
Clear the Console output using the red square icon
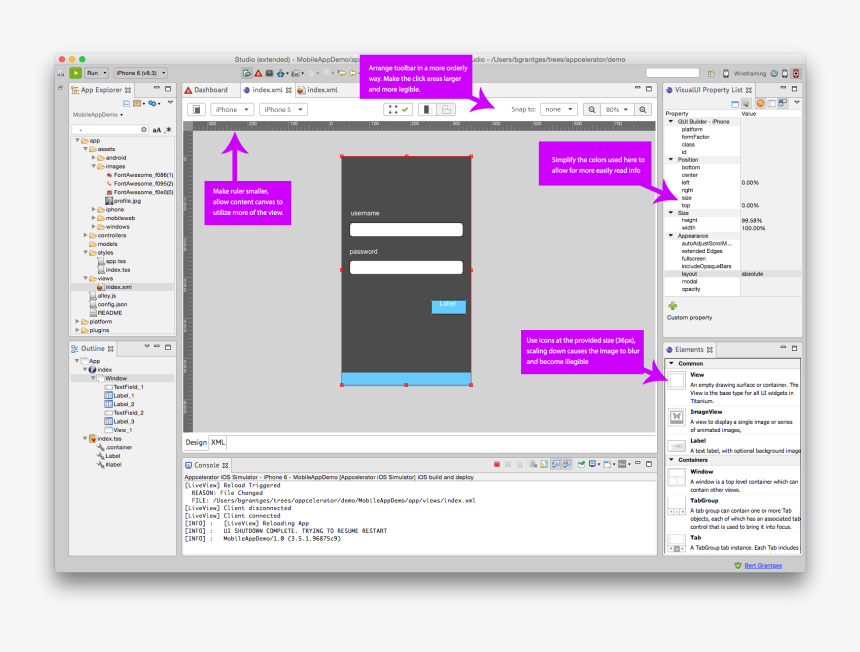click(498, 463)
